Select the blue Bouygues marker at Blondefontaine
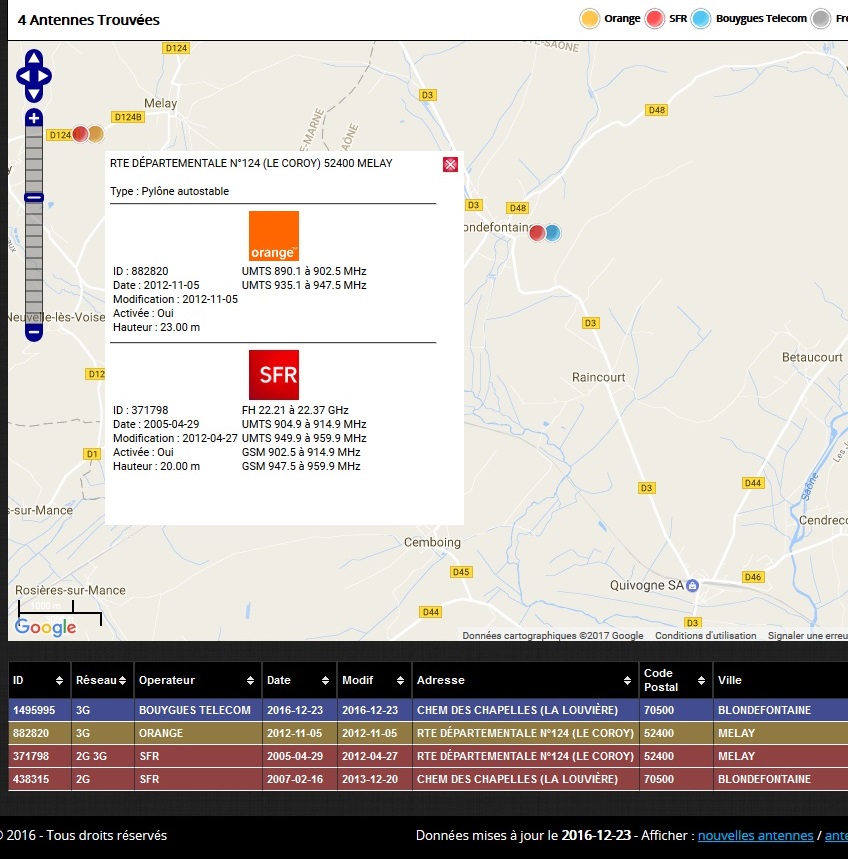The height and width of the screenshot is (859, 848). click(x=553, y=233)
